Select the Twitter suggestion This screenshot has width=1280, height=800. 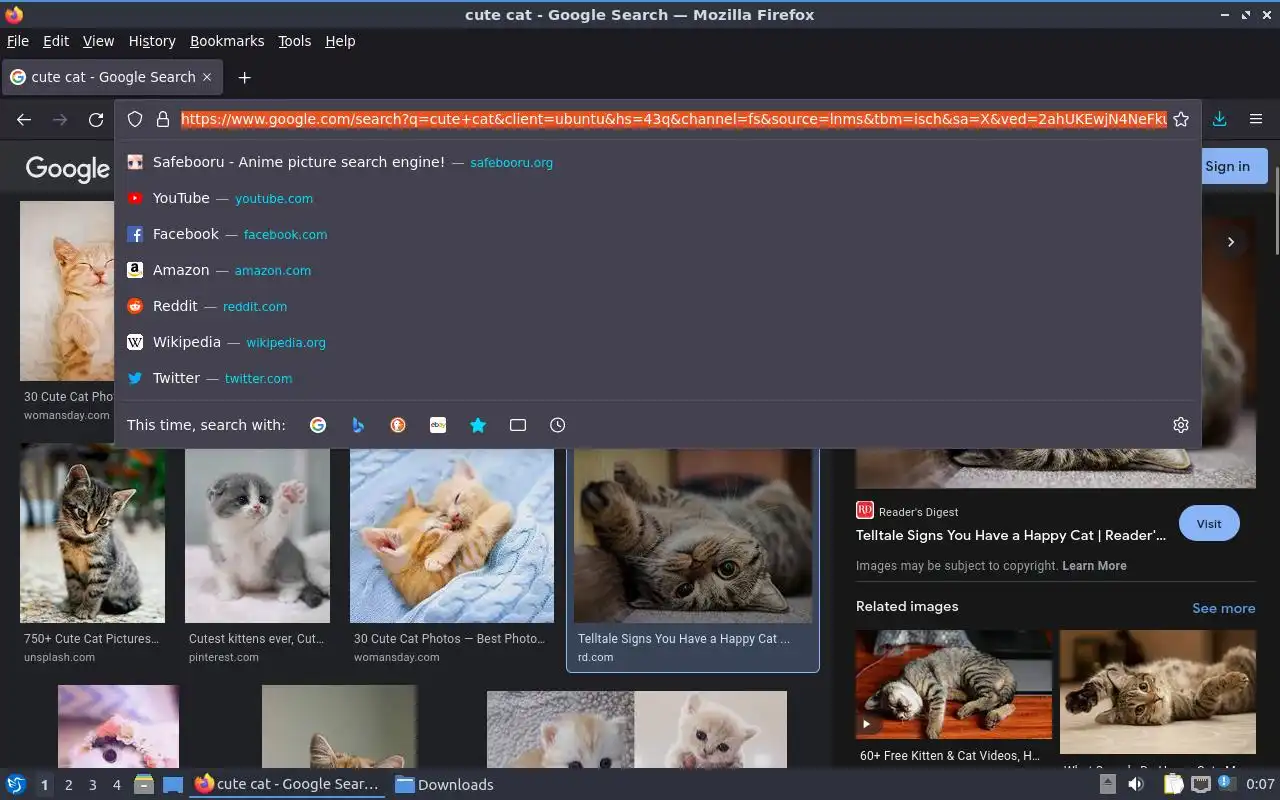[x=657, y=378]
